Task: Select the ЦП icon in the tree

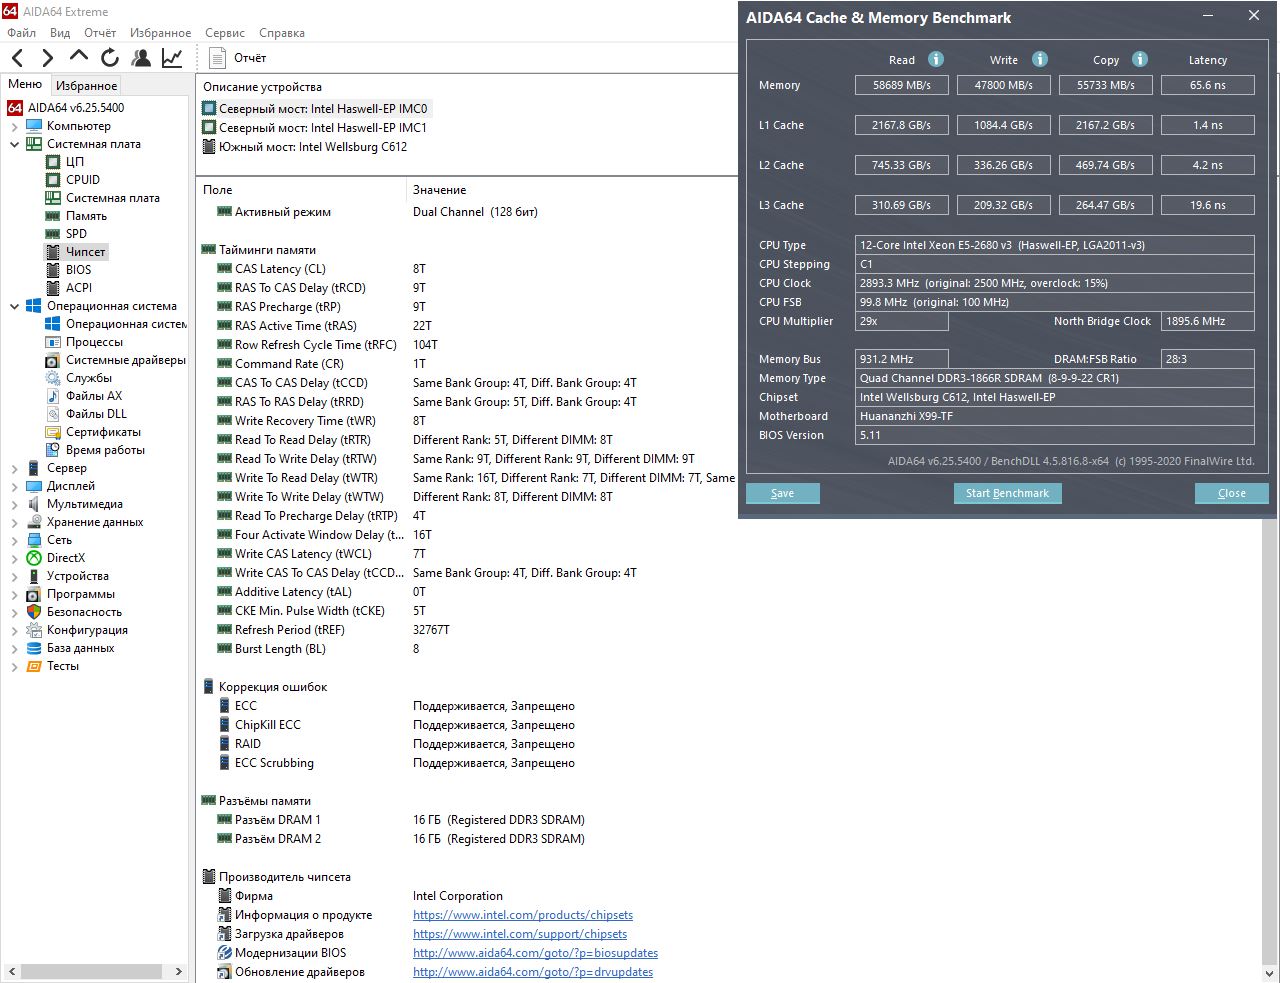Action: coord(53,162)
